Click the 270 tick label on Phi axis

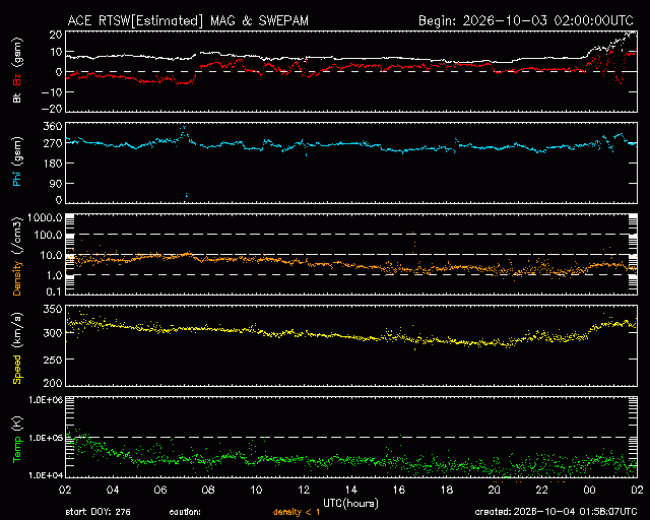coord(53,143)
